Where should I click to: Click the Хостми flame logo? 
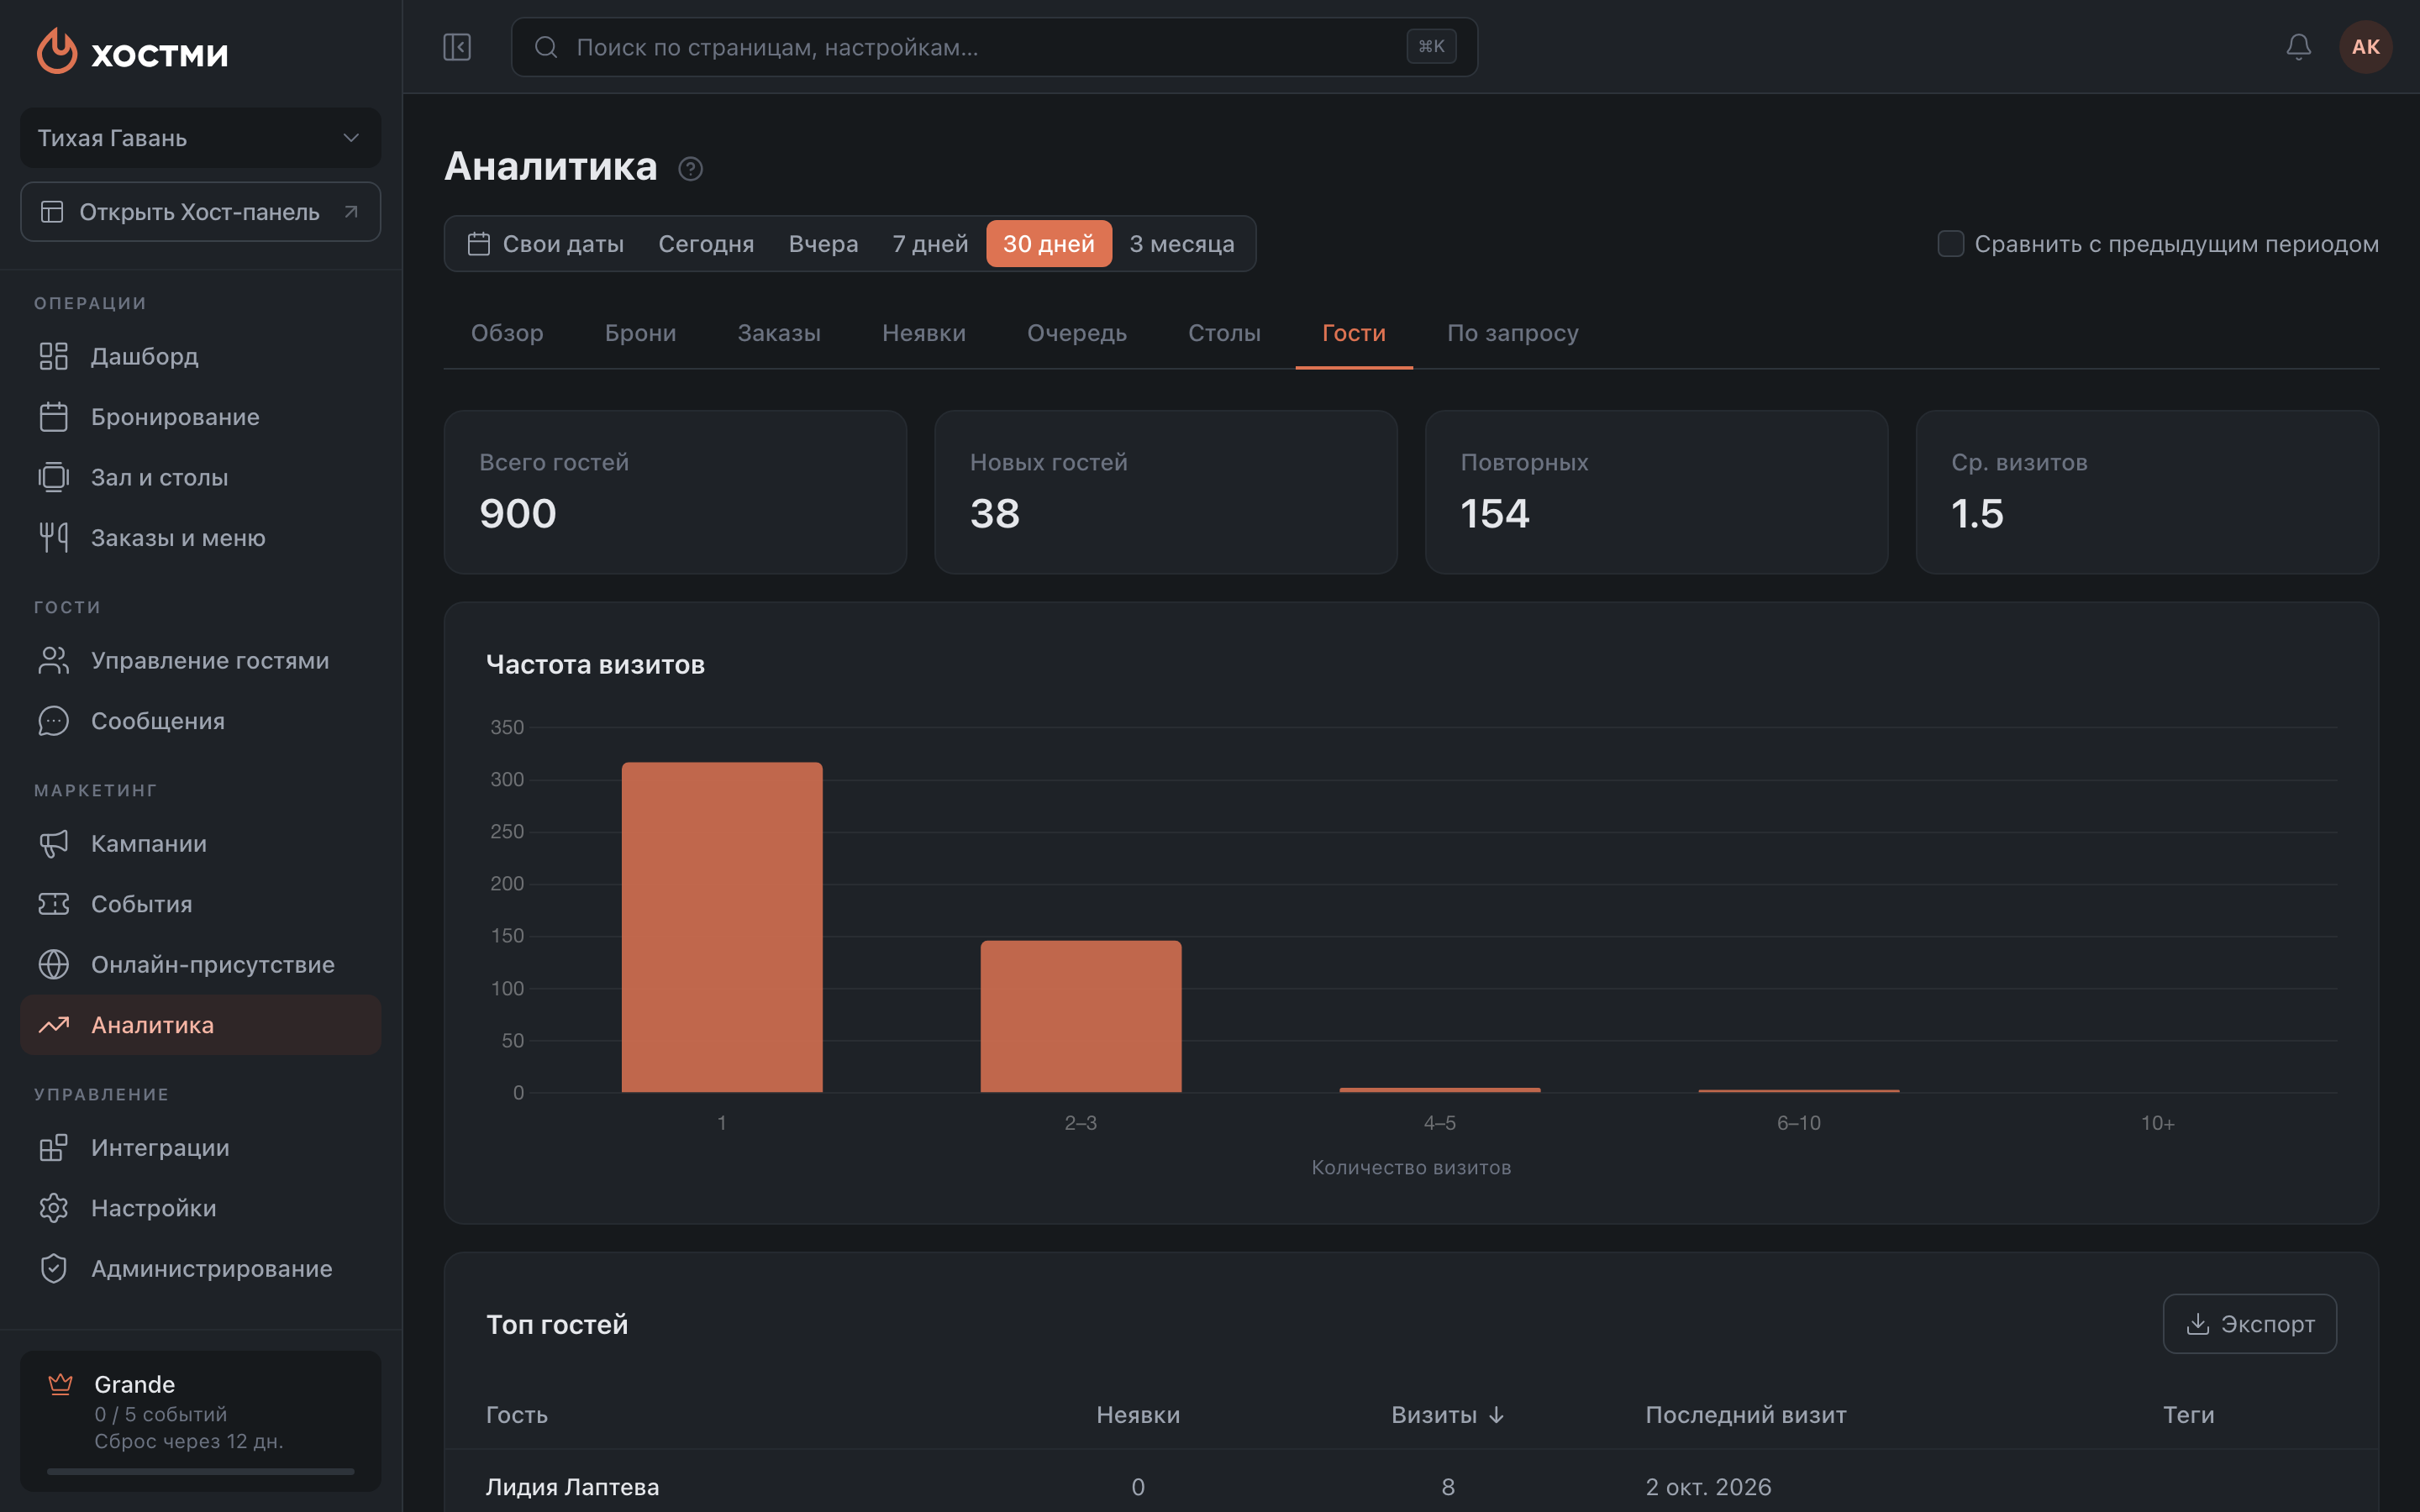pyautogui.click(x=57, y=50)
